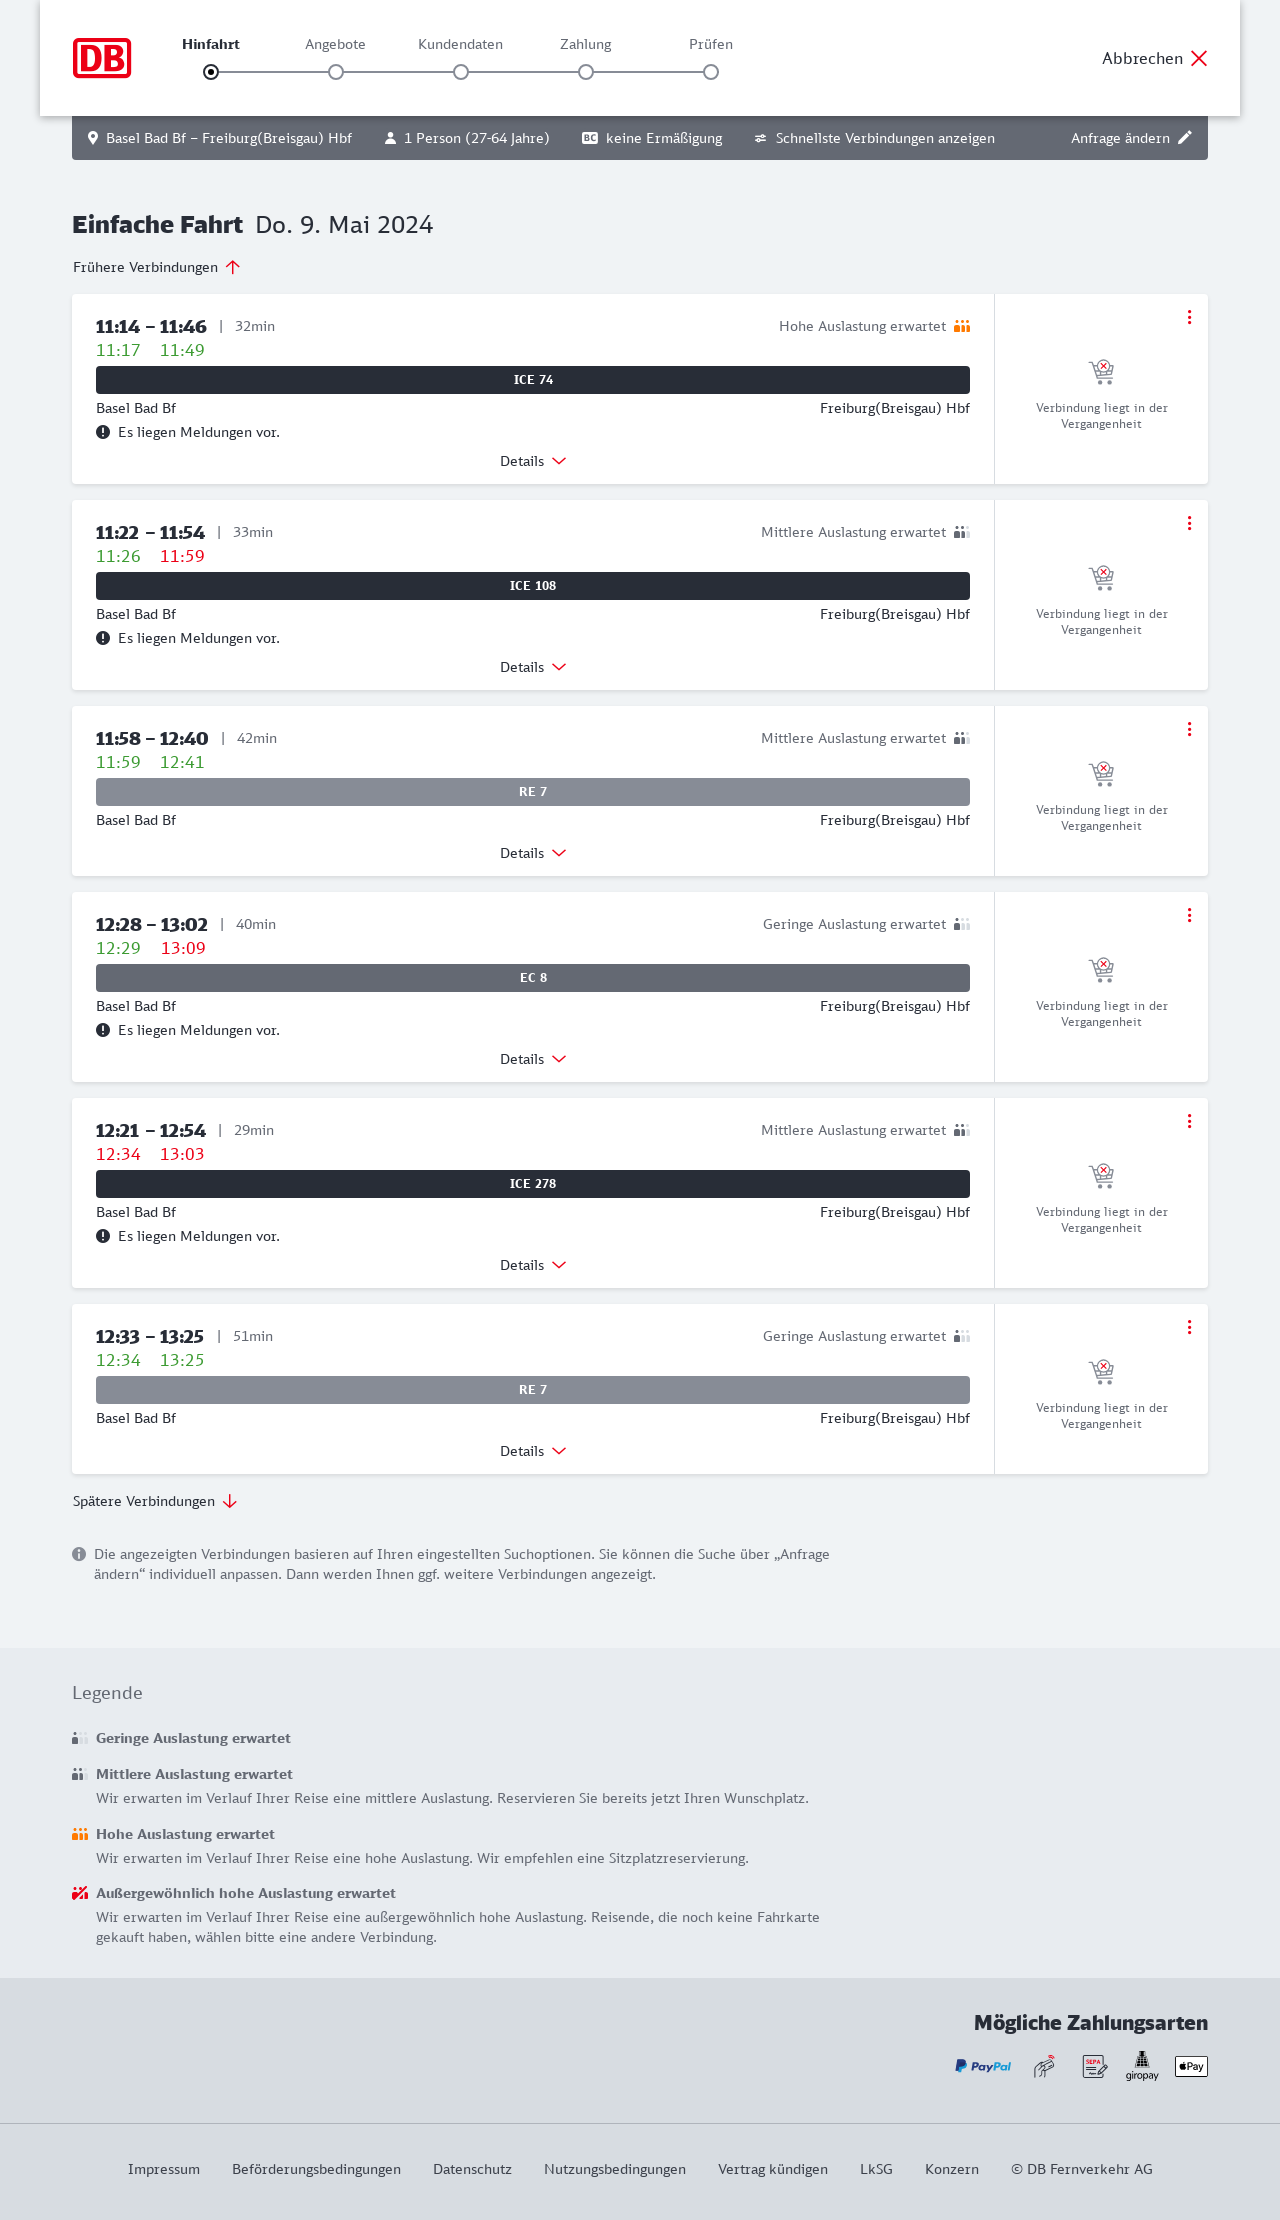The width and height of the screenshot is (1280, 2220).
Task: Expand Details for ICE 278 connection
Action: [533, 1265]
